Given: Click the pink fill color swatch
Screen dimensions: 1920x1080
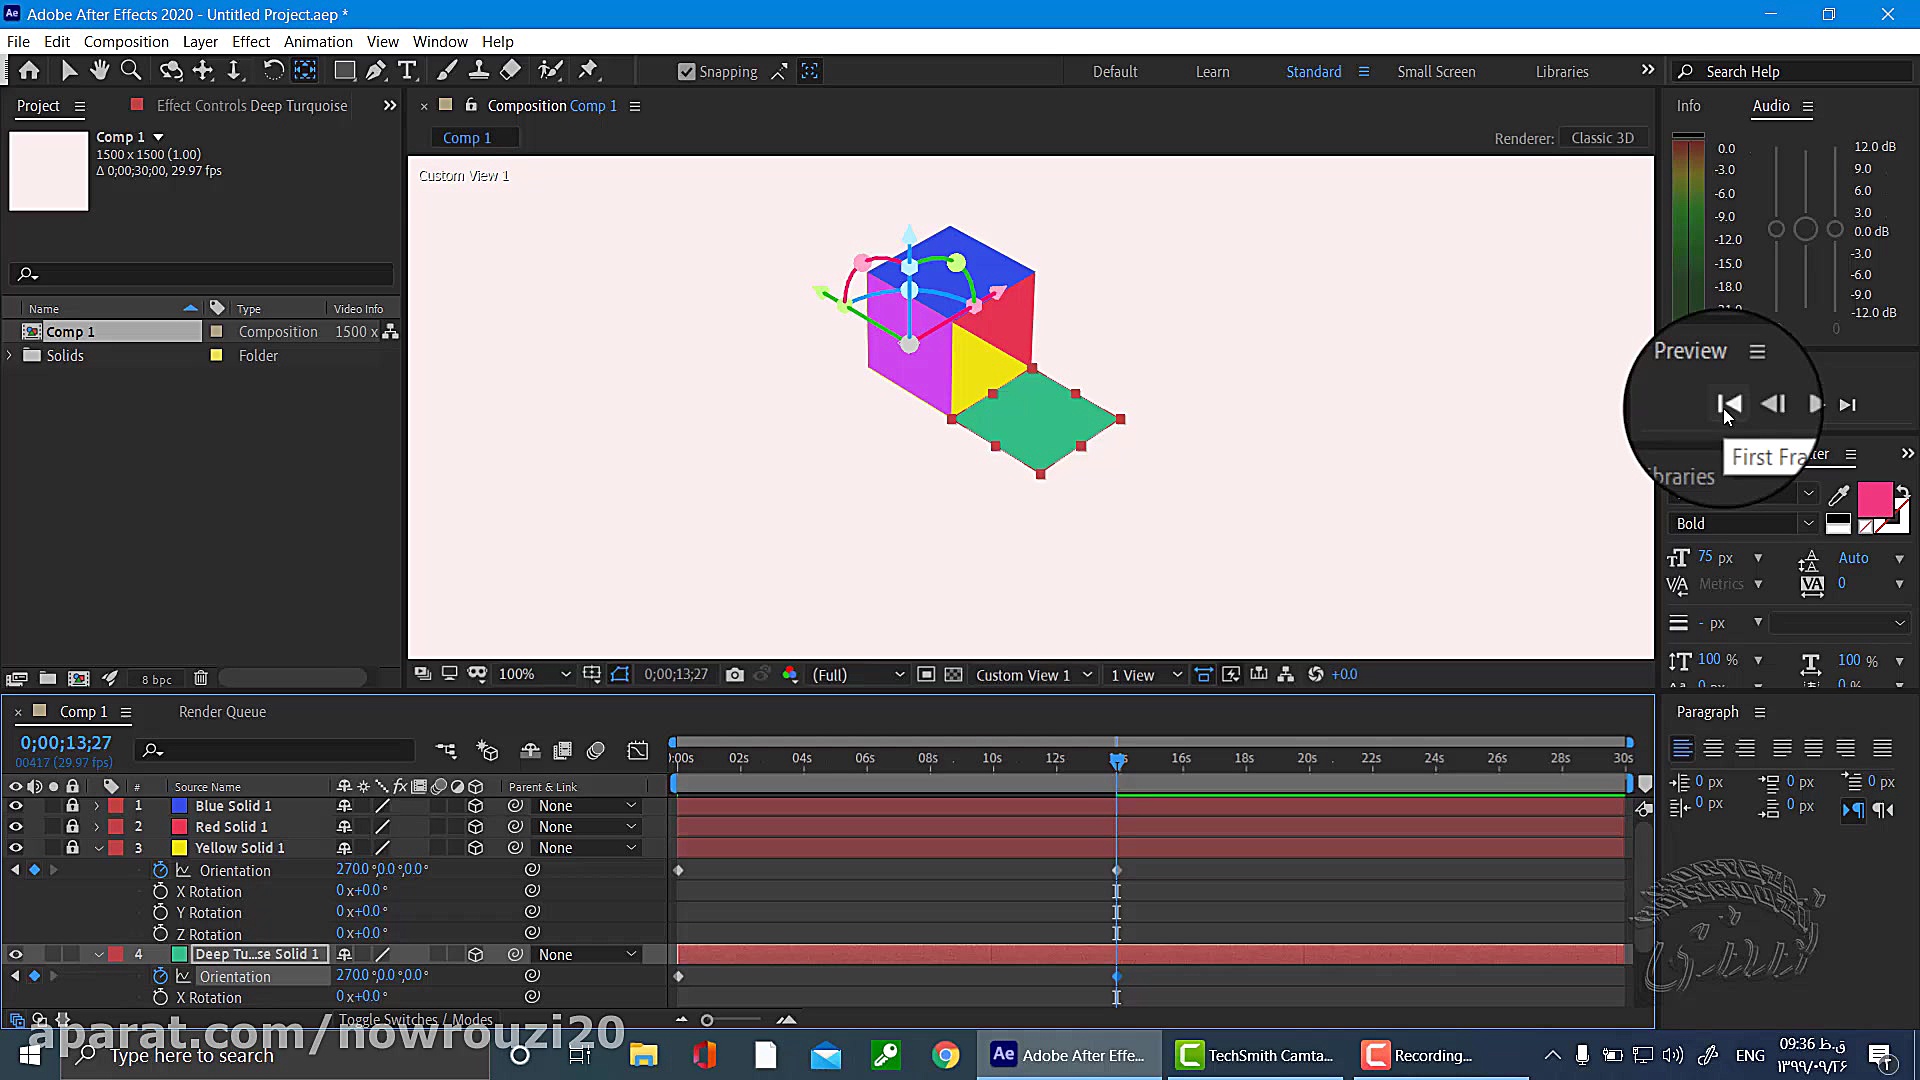Looking at the screenshot, I should tap(1873, 498).
